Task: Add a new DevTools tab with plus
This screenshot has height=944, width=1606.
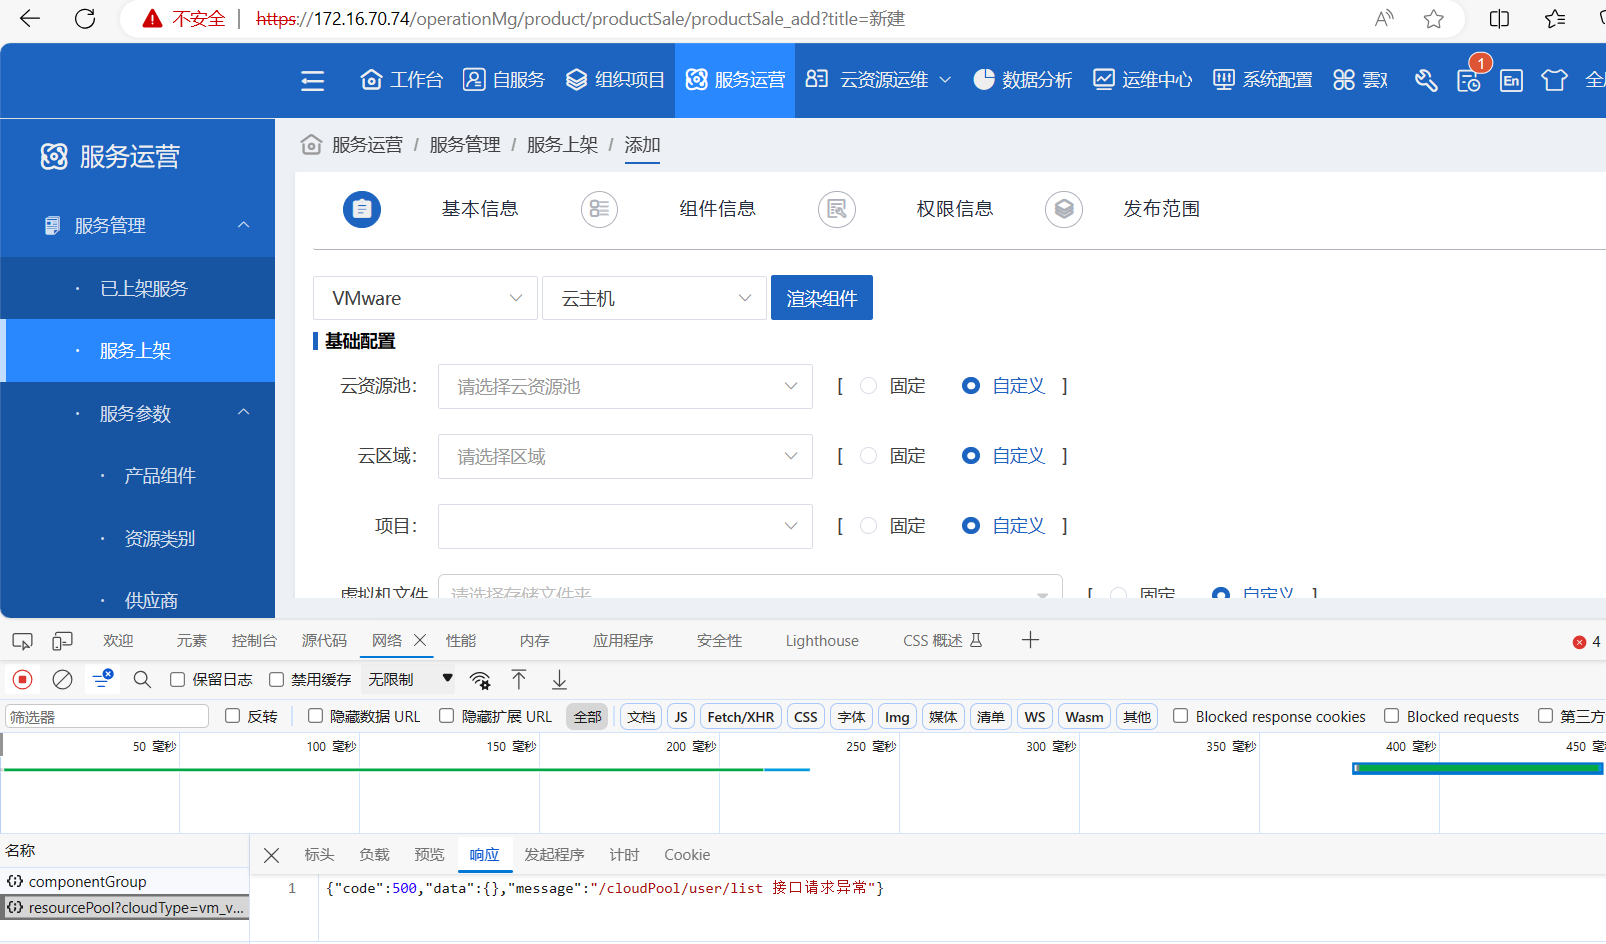Action: (1031, 640)
